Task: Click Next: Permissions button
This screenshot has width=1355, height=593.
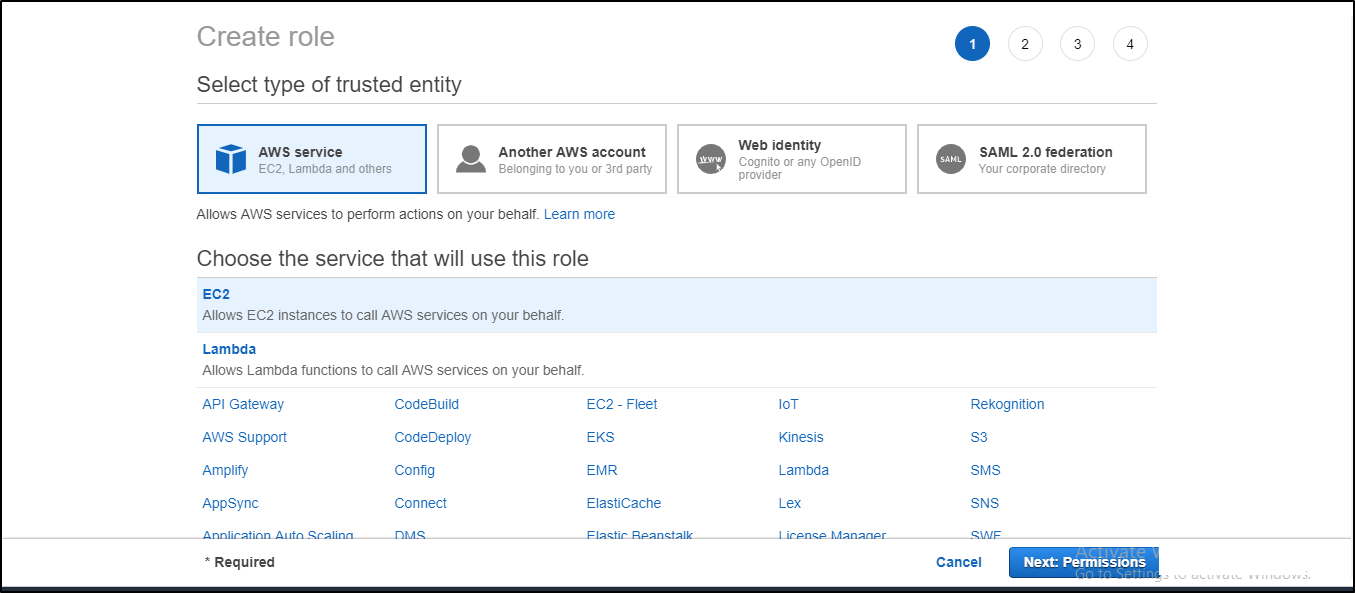Action: 1084,562
